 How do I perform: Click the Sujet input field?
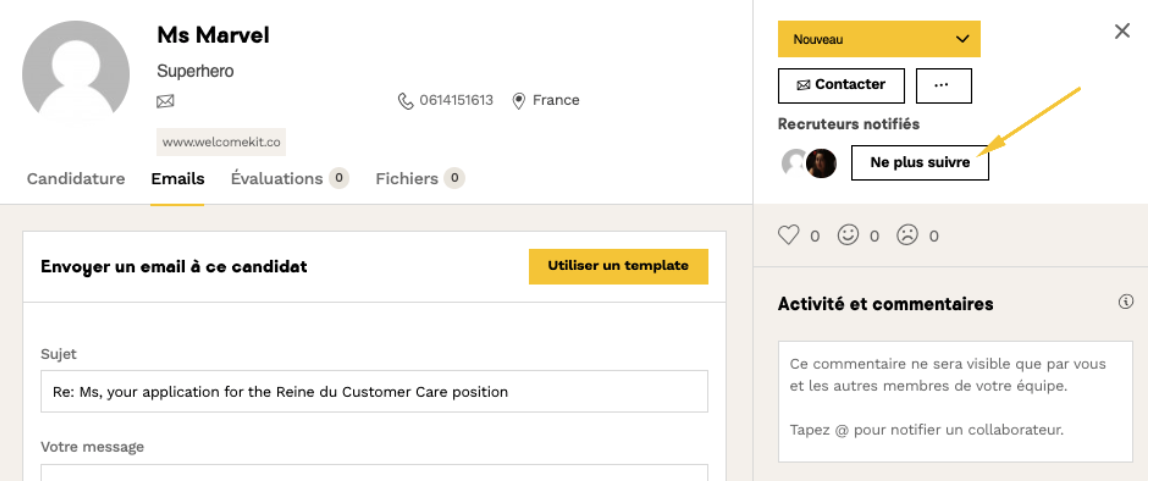[374, 392]
